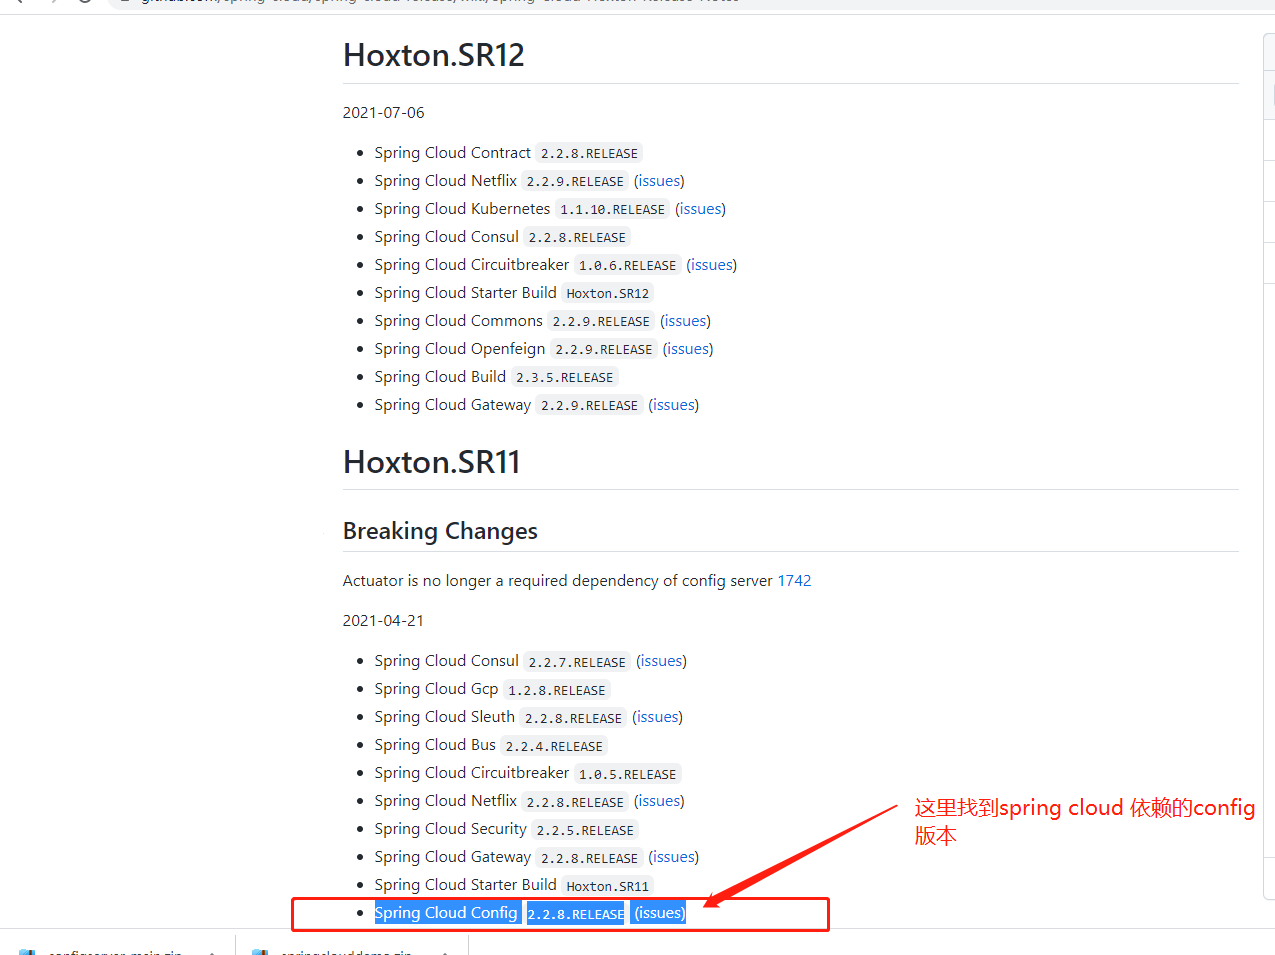The image size is (1275, 955).
Task: Open issues for Spring Cloud Consul under Hoxton.SR11
Action: [661, 660]
